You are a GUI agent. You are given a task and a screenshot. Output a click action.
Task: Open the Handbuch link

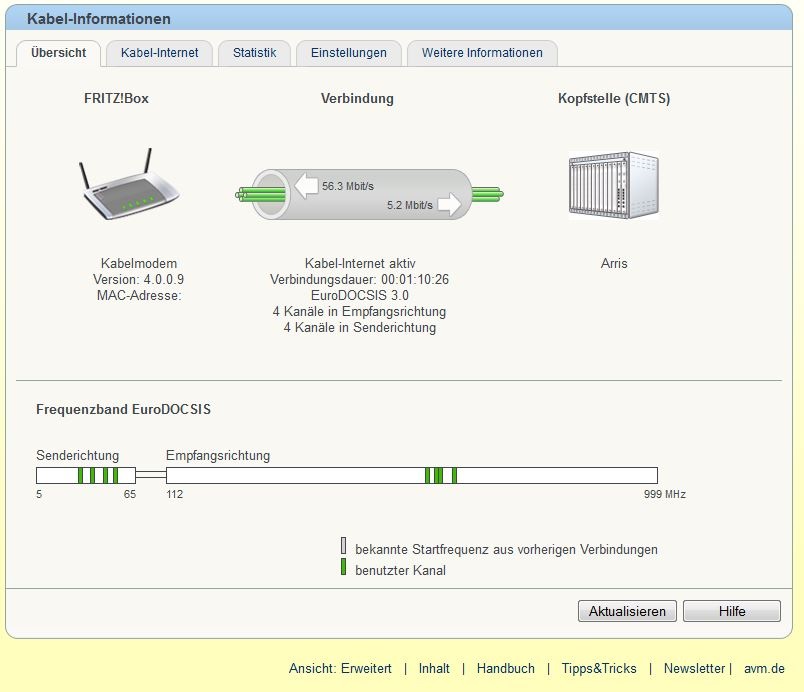click(505, 668)
